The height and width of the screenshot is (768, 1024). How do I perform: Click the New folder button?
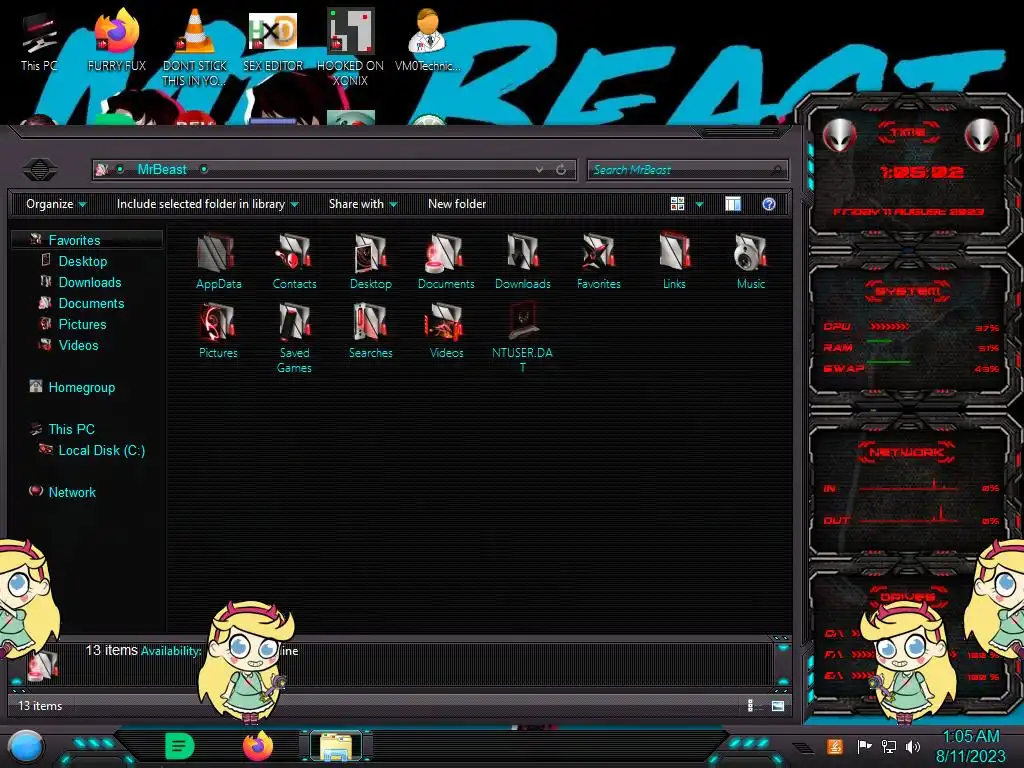[x=457, y=204]
